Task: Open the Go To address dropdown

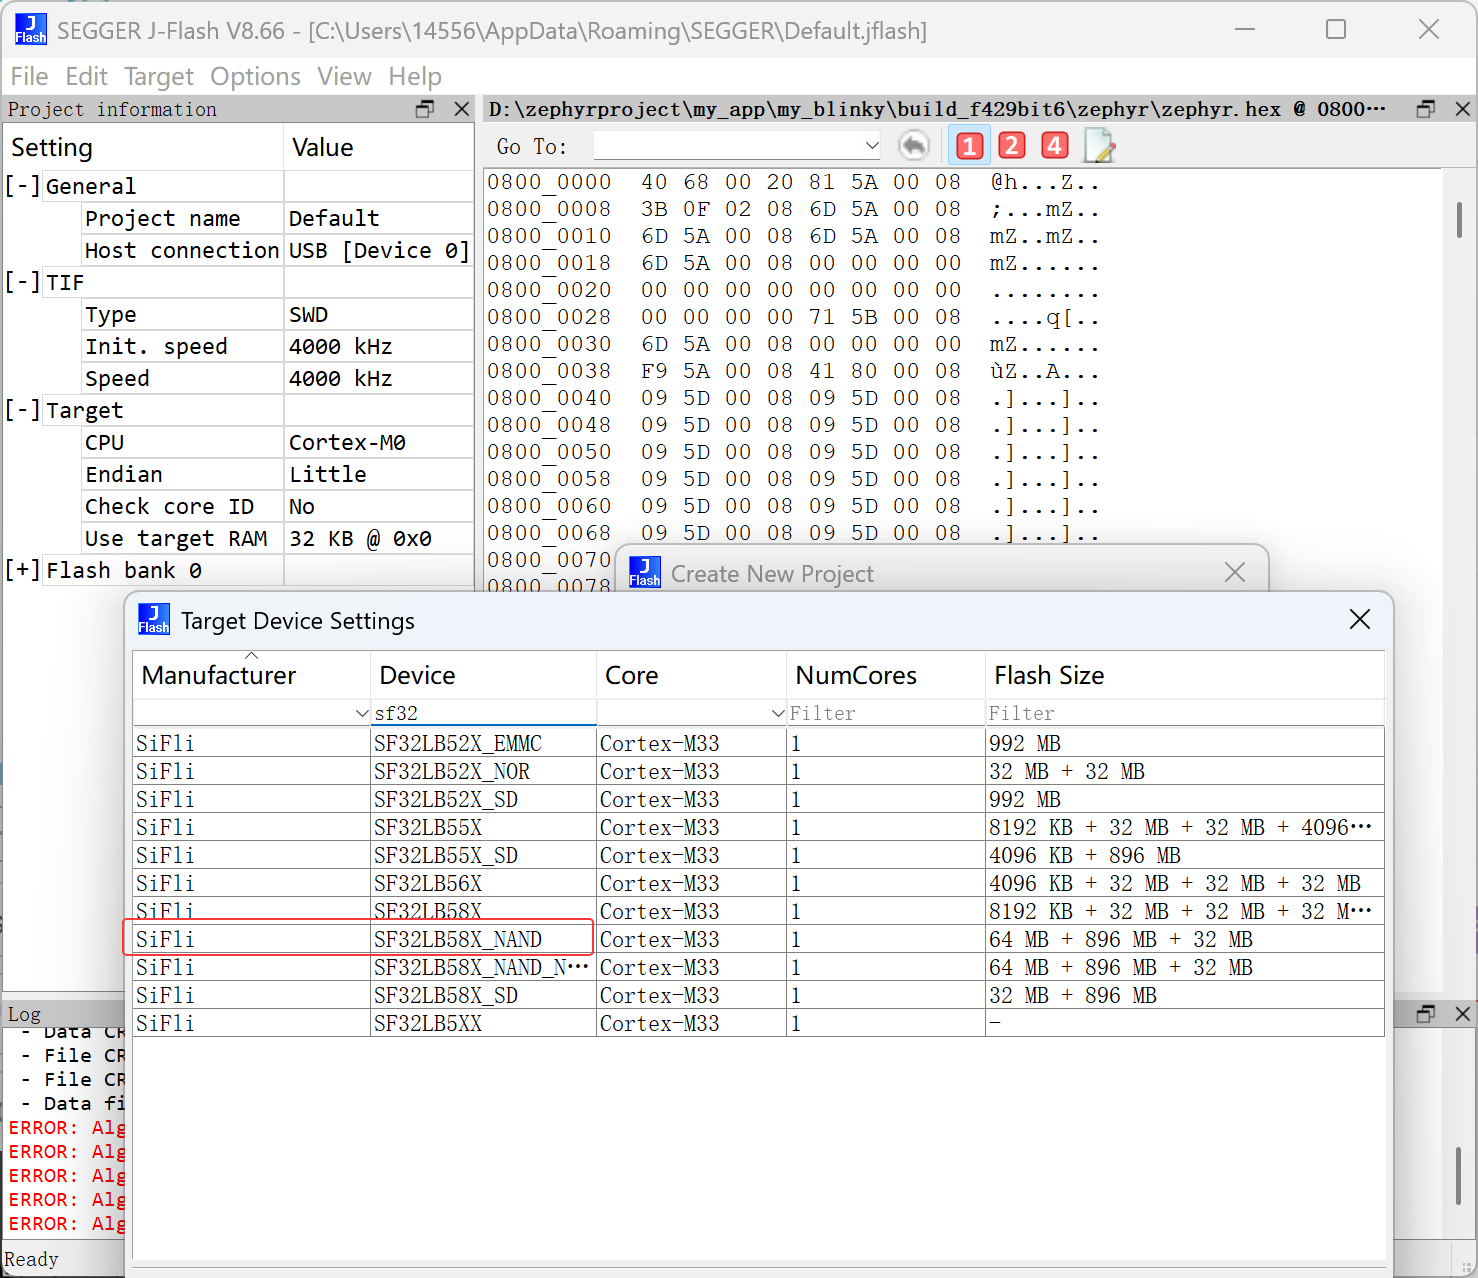Action: pos(871,146)
